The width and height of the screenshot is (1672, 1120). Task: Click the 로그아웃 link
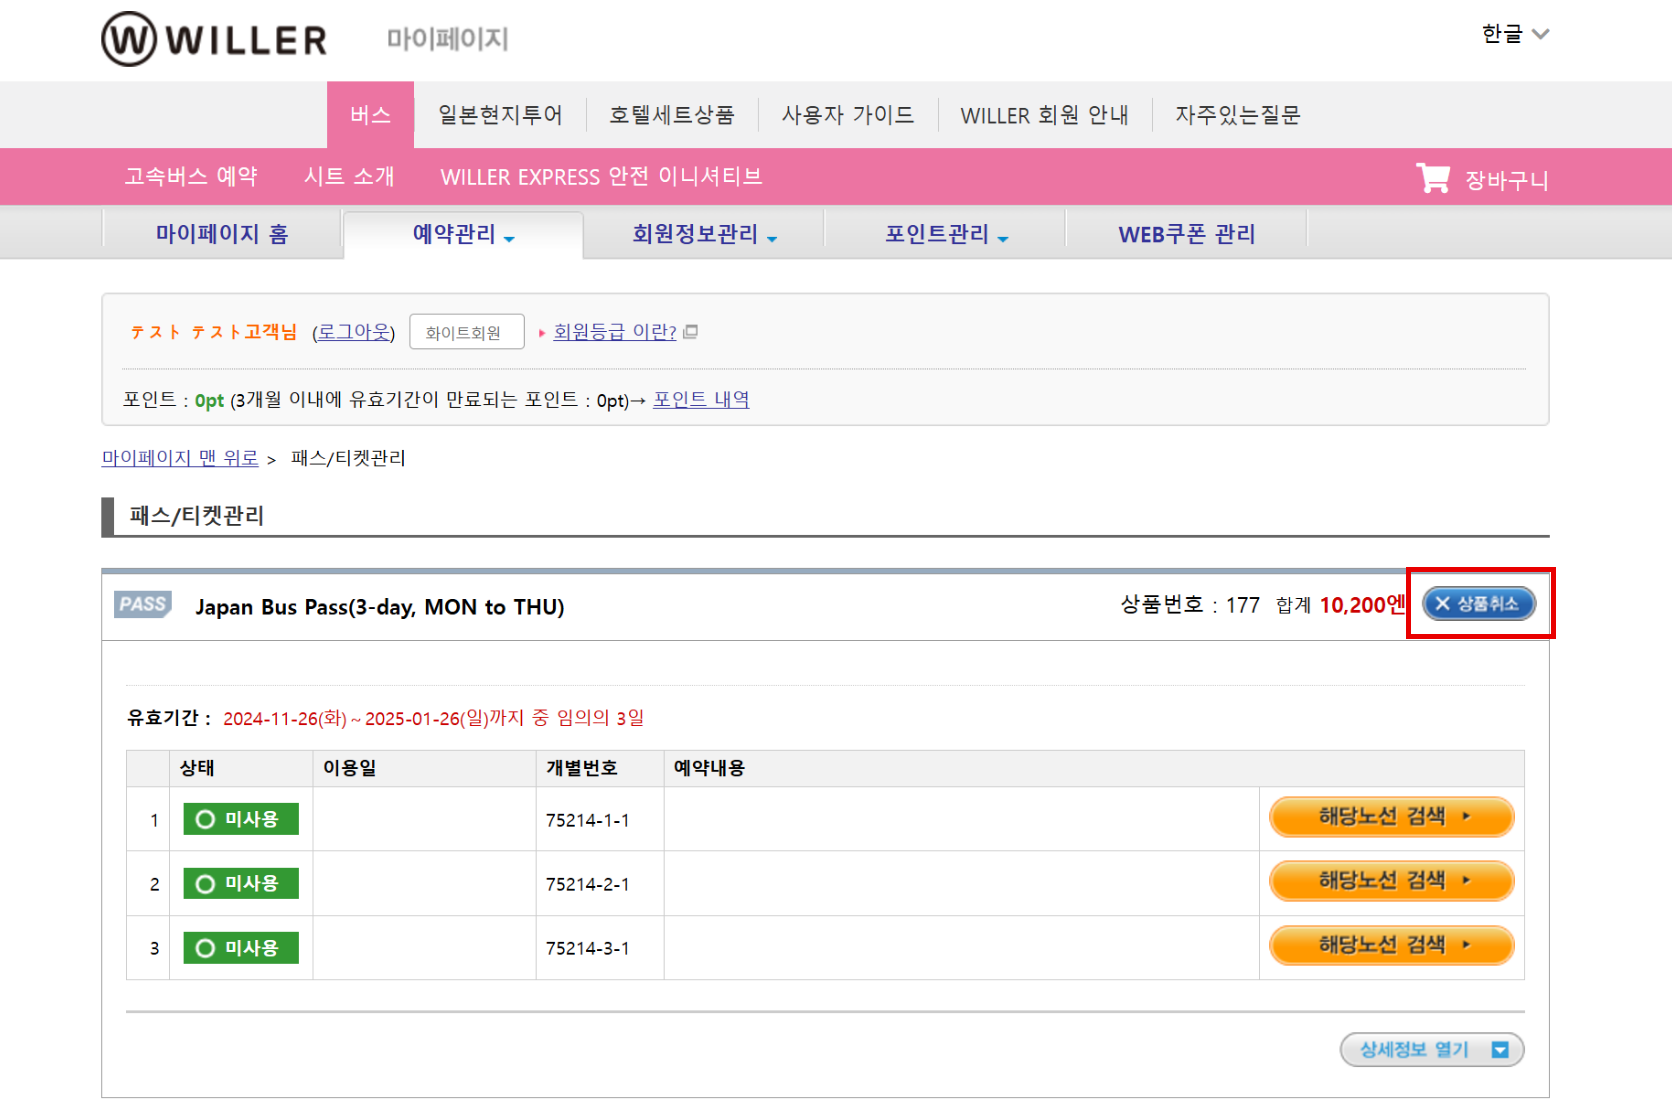click(x=353, y=331)
